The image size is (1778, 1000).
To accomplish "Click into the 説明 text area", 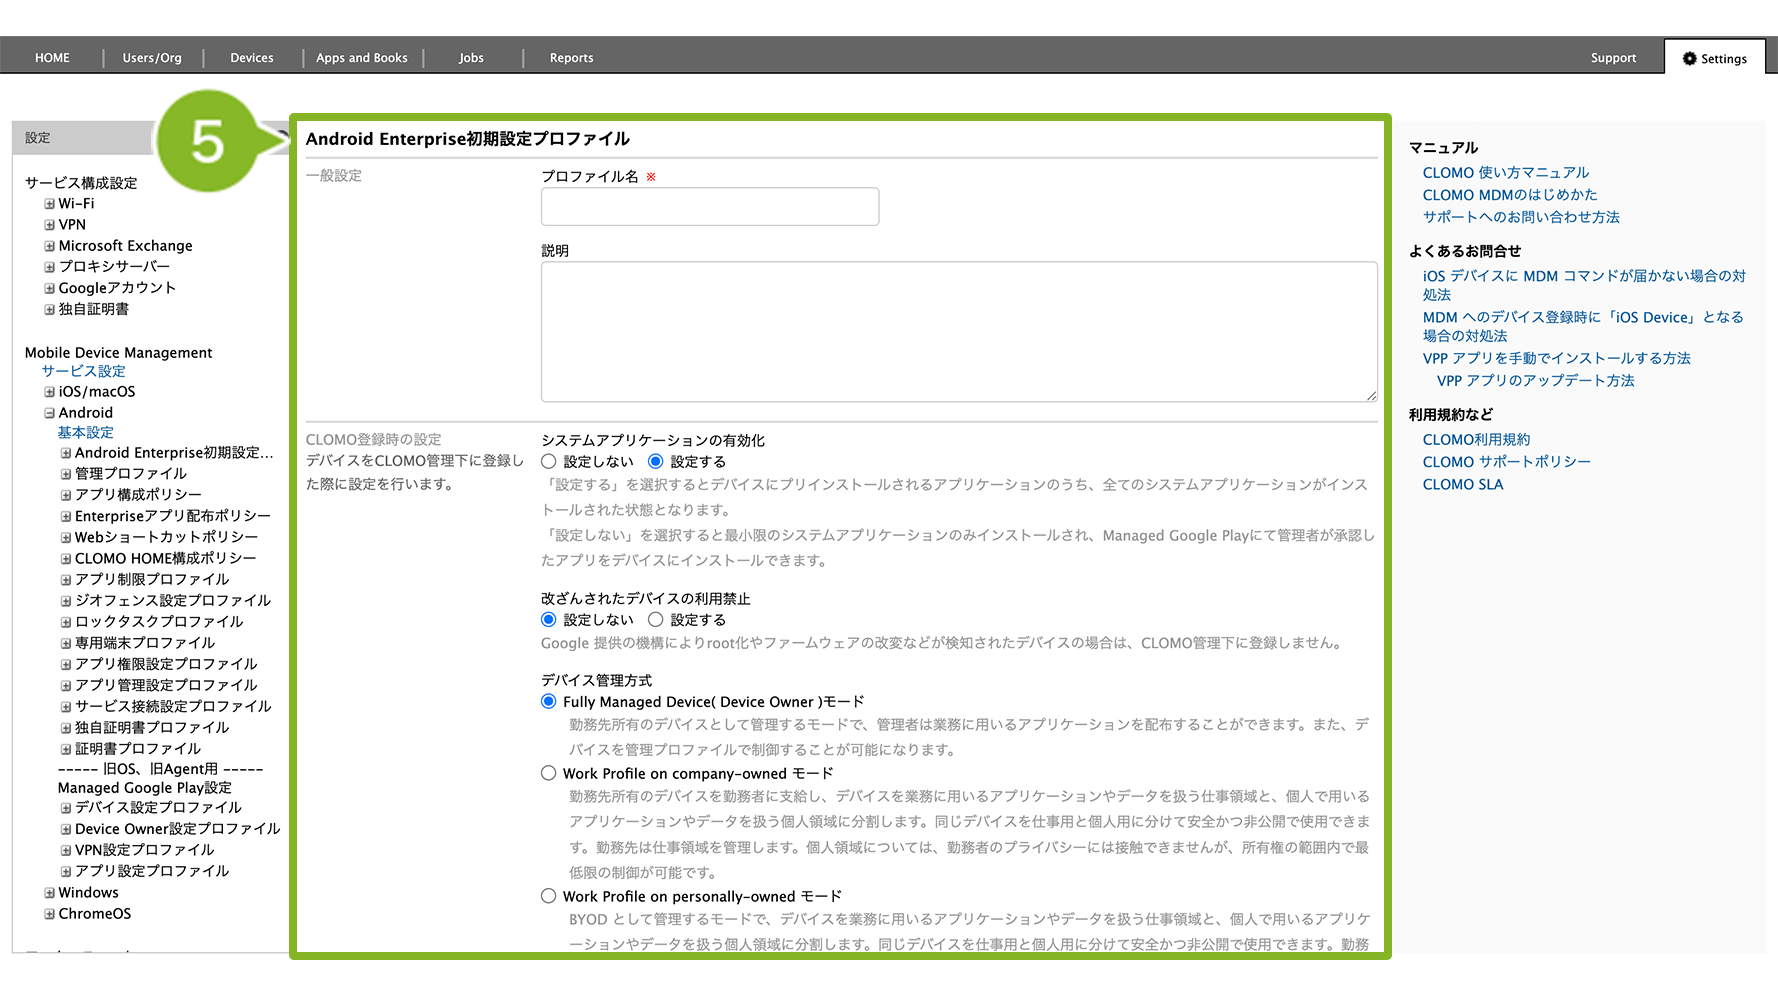I will (x=959, y=332).
